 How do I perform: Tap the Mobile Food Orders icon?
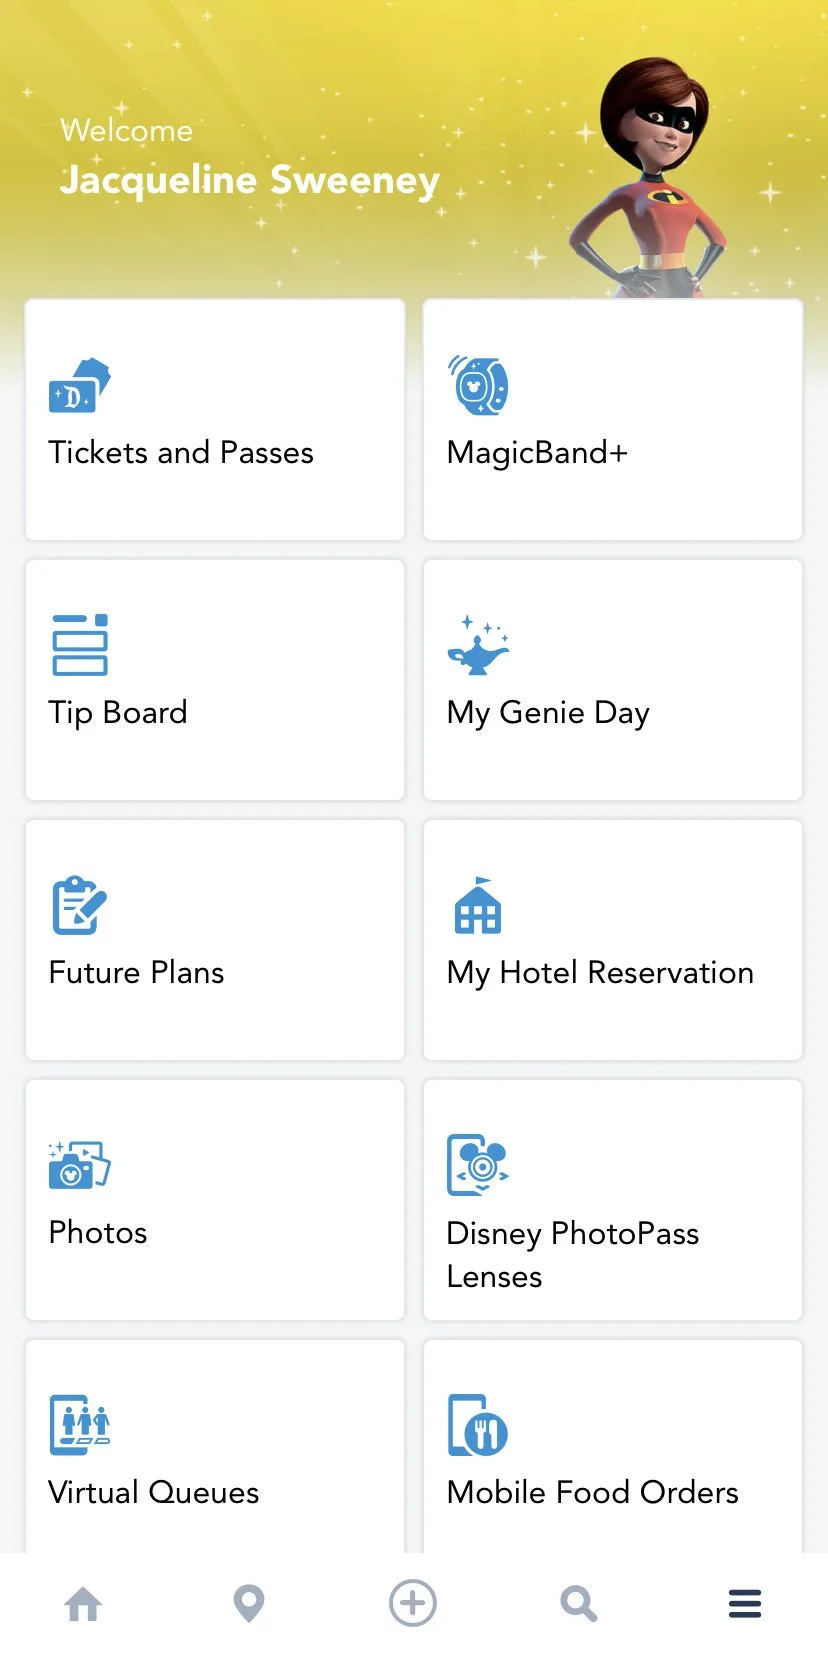click(478, 1425)
